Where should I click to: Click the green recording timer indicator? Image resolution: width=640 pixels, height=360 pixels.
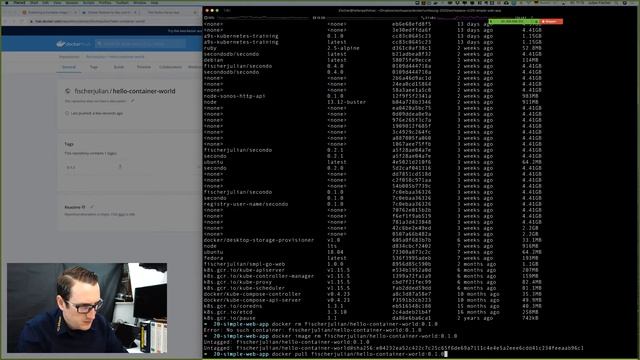(x=513, y=21)
